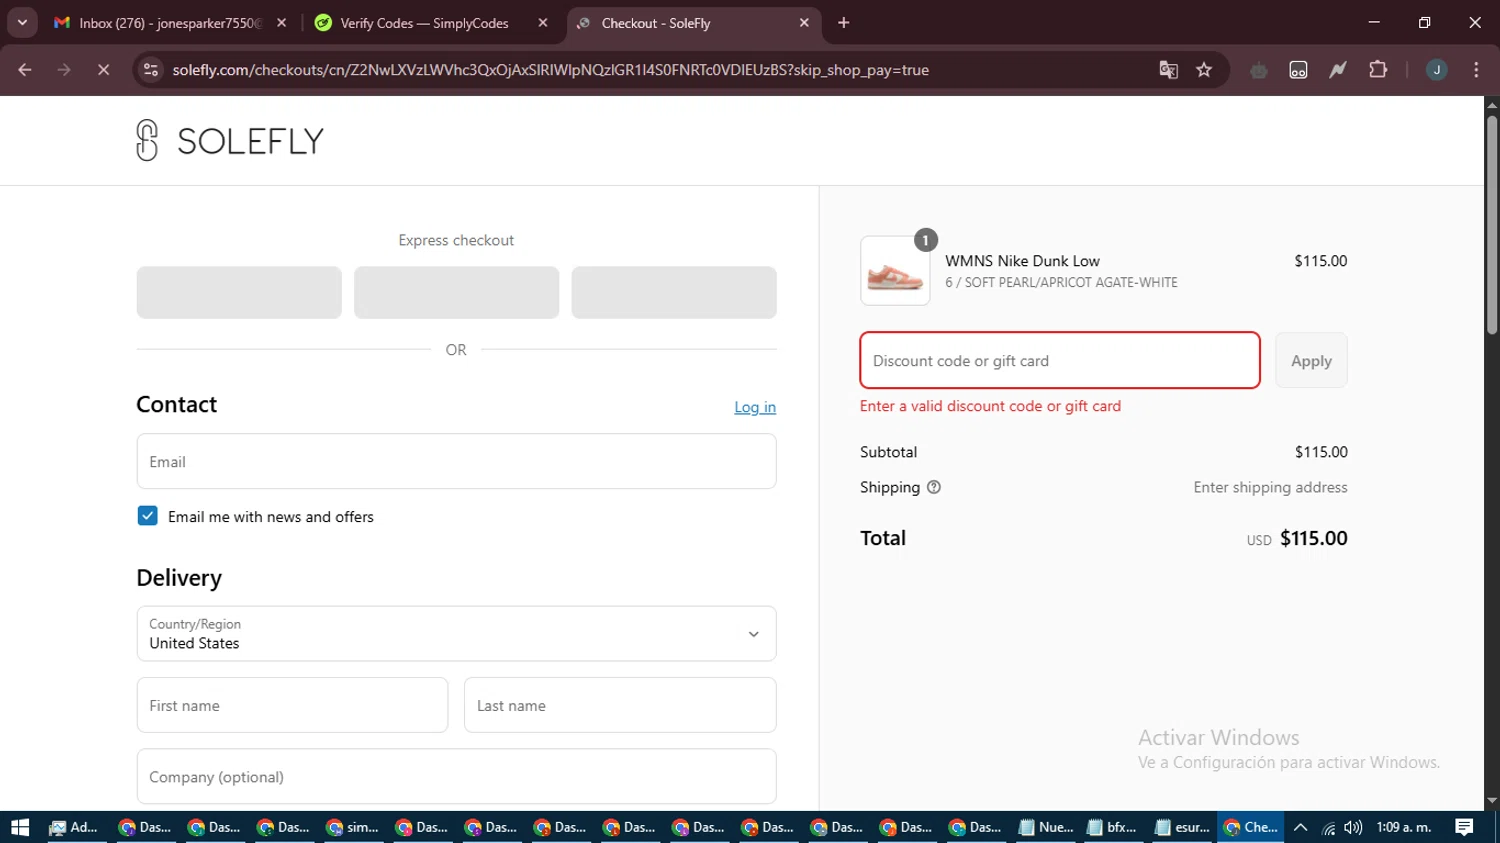Focus the First name field
Screen dimensions: 1500x843
[x=292, y=705]
